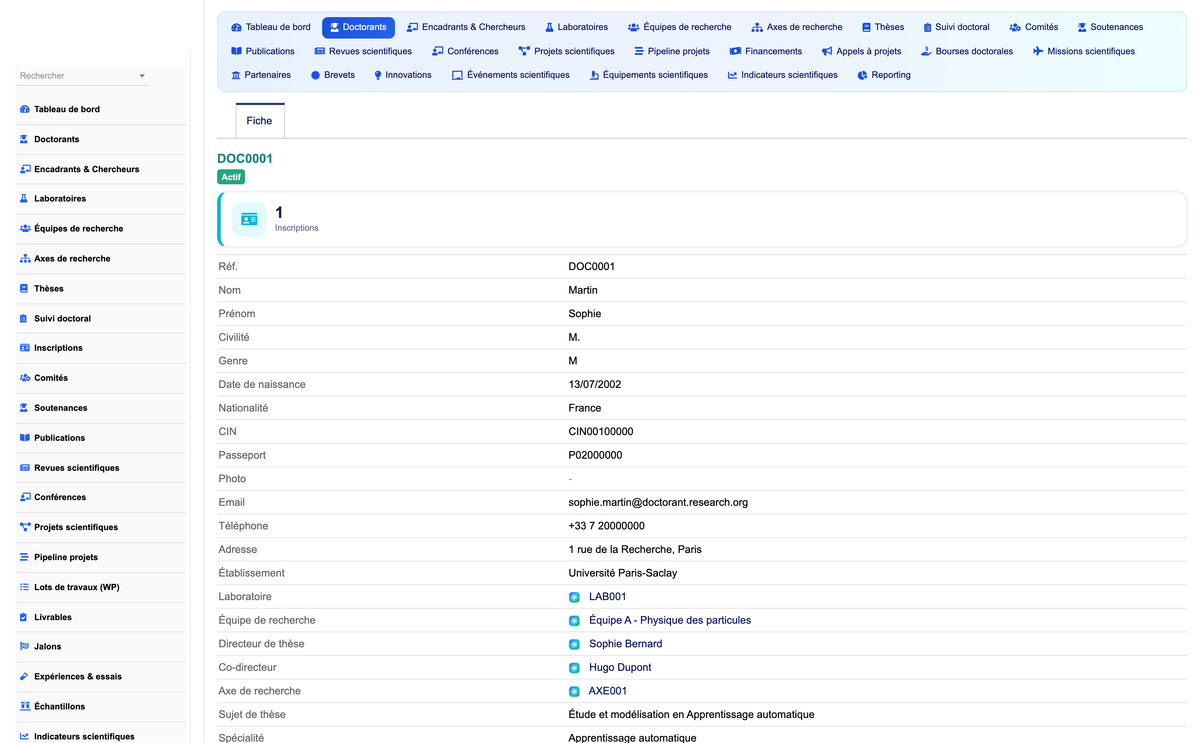The image size is (1200, 743).
Task: Click the Expériences & essais pencil icon
Action: point(25,677)
